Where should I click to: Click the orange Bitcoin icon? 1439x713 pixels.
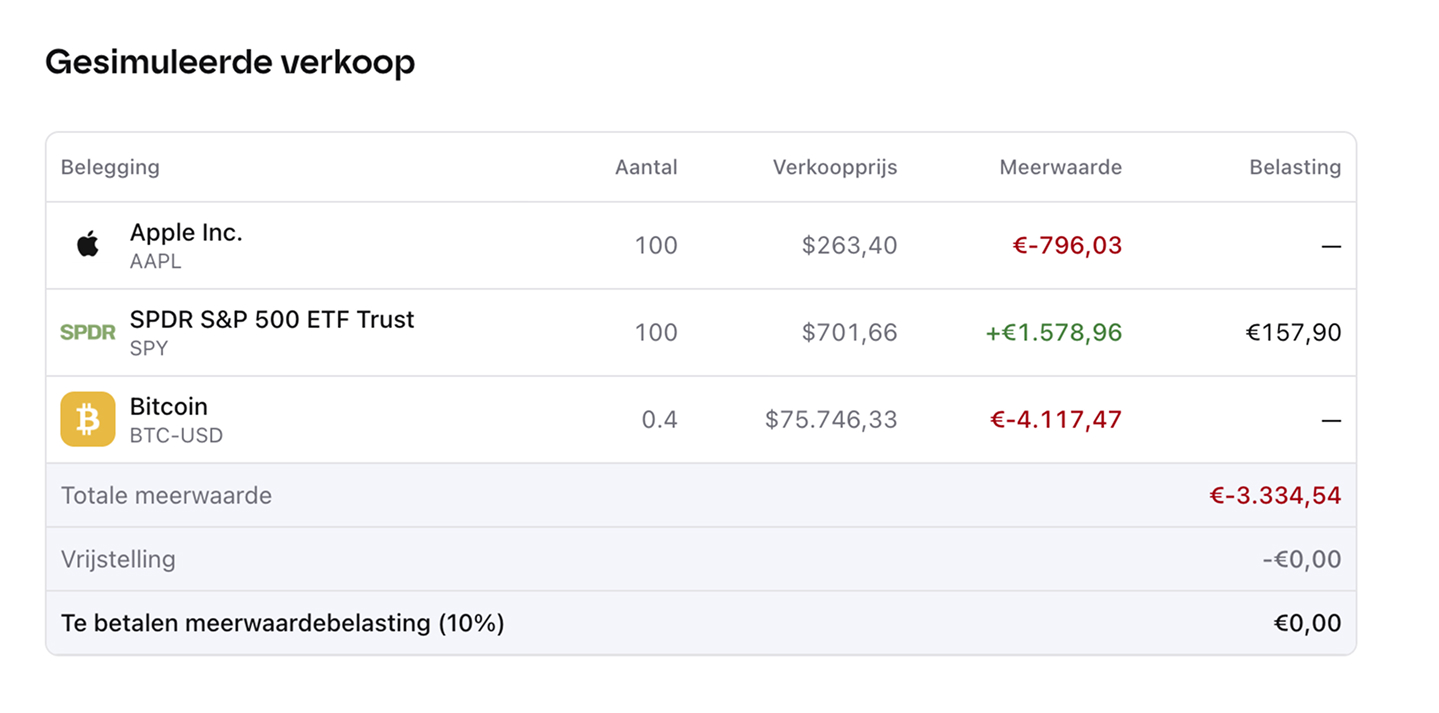pyautogui.click(x=88, y=419)
